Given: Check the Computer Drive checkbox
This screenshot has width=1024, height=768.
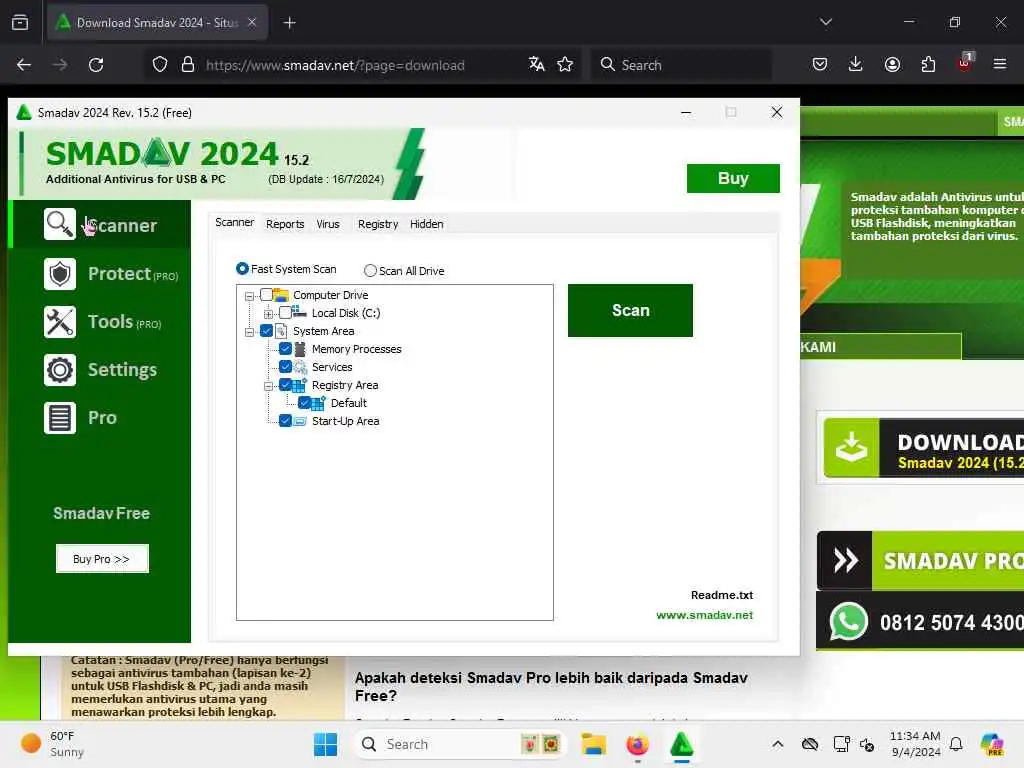Looking at the screenshot, I should pos(266,295).
